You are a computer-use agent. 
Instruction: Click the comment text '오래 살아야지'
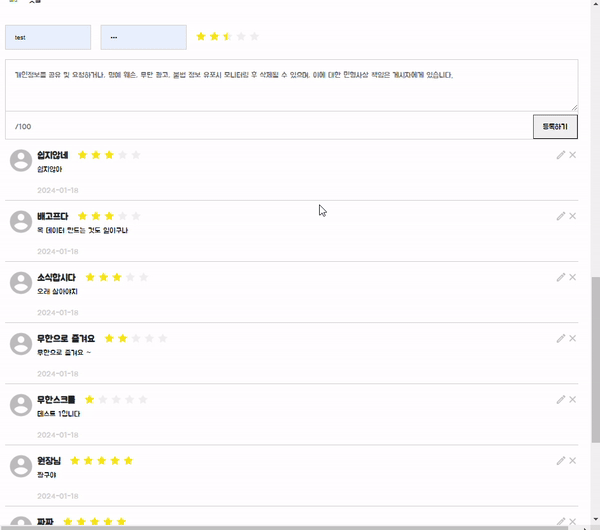(x=57, y=292)
